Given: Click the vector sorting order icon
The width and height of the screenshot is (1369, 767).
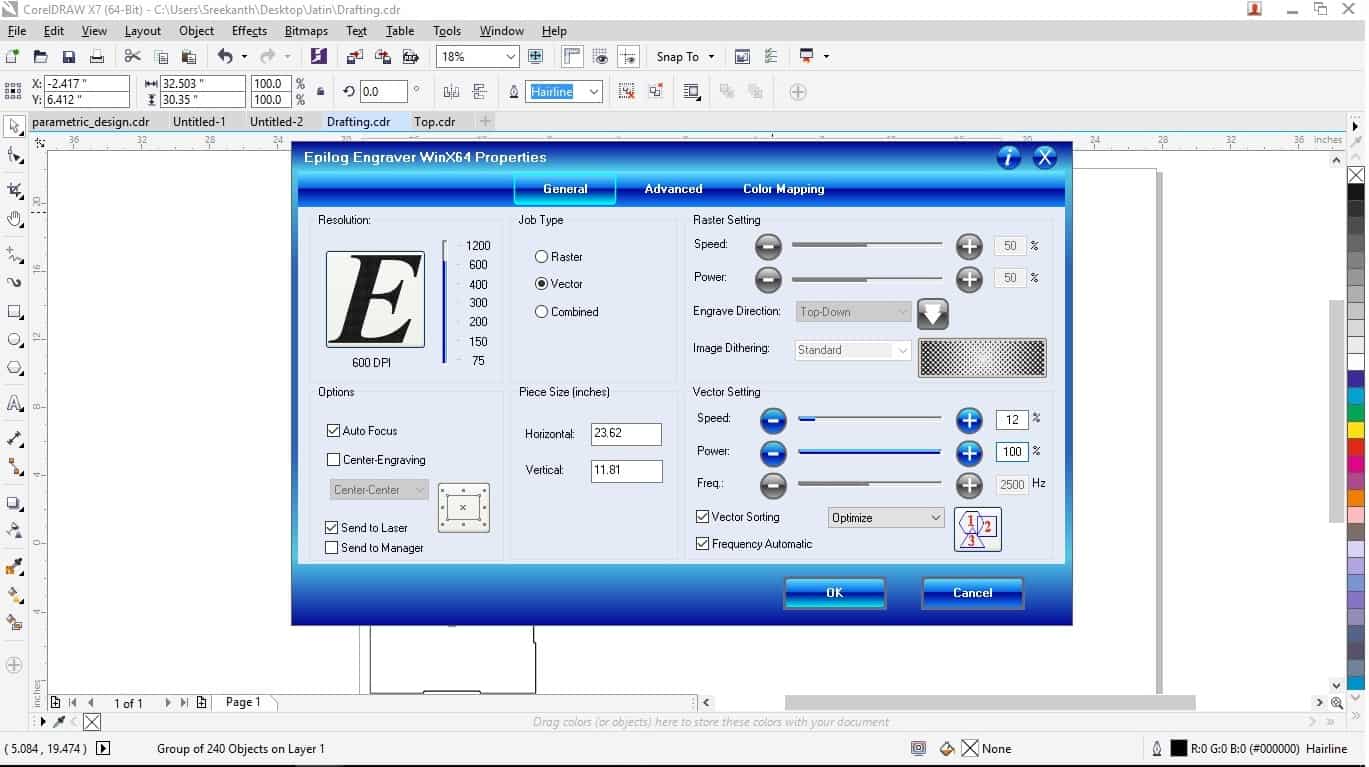Looking at the screenshot, I should (x=978, y=530).
